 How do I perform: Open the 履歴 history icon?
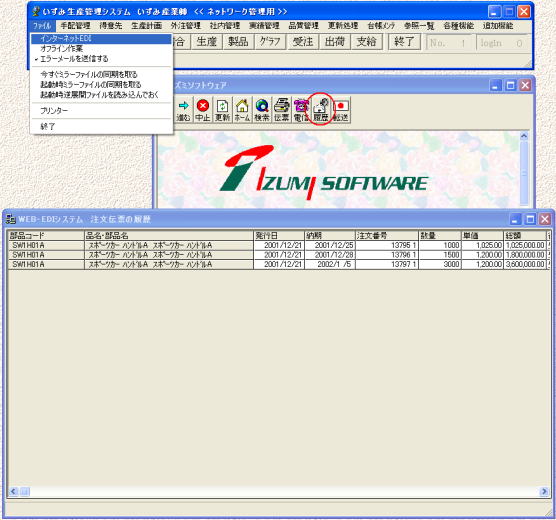click(x=321, y=110)
